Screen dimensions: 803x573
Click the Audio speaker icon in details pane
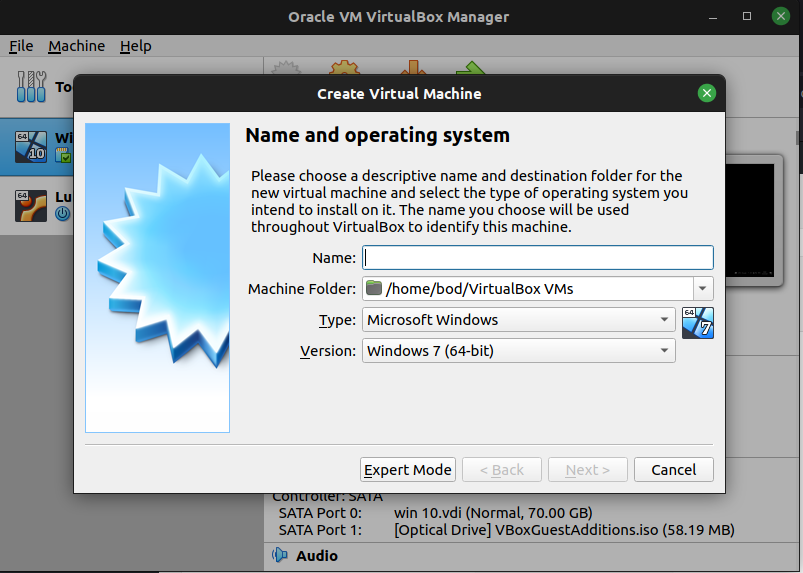coord(280,555)
